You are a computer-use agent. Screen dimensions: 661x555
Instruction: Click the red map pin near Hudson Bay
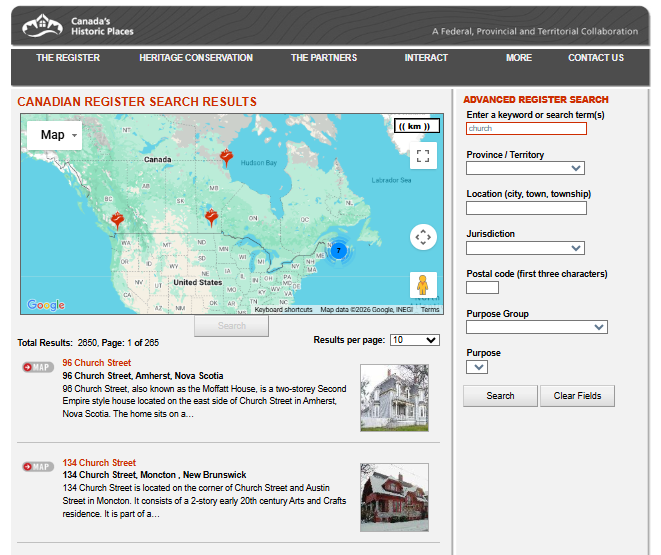[x=227, y=157]
